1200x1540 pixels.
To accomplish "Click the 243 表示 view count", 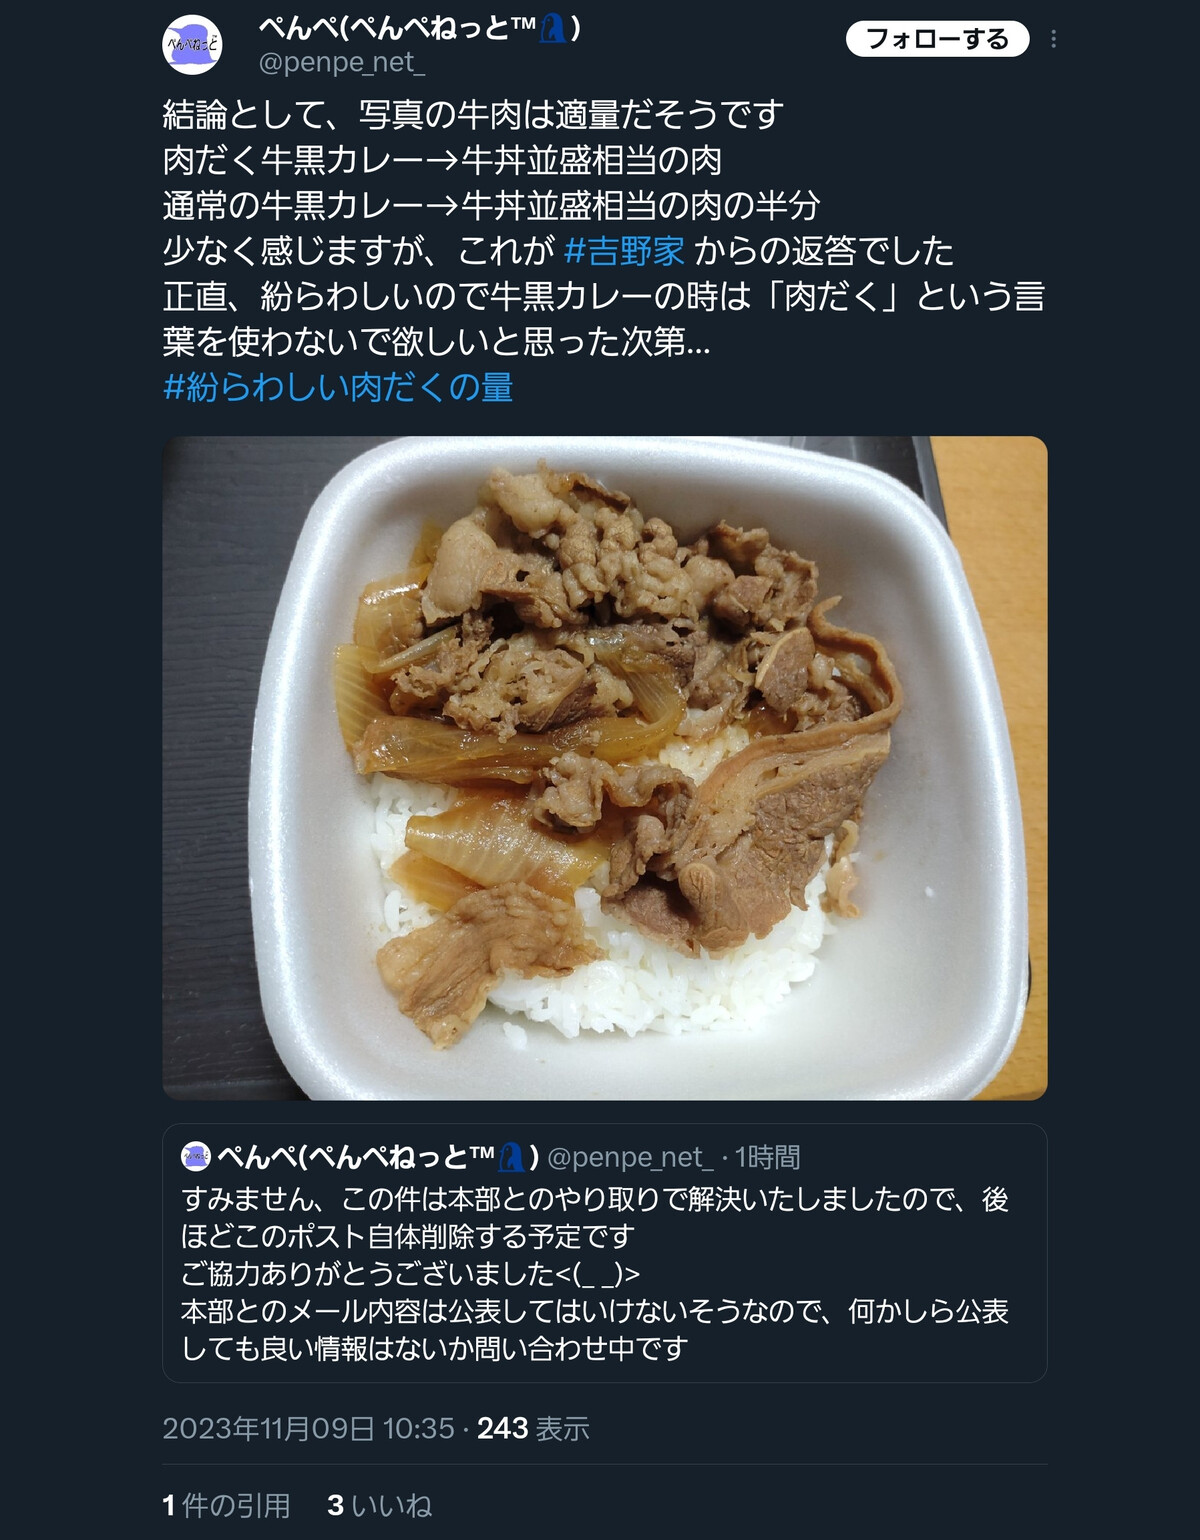I will coord(533,1428).
